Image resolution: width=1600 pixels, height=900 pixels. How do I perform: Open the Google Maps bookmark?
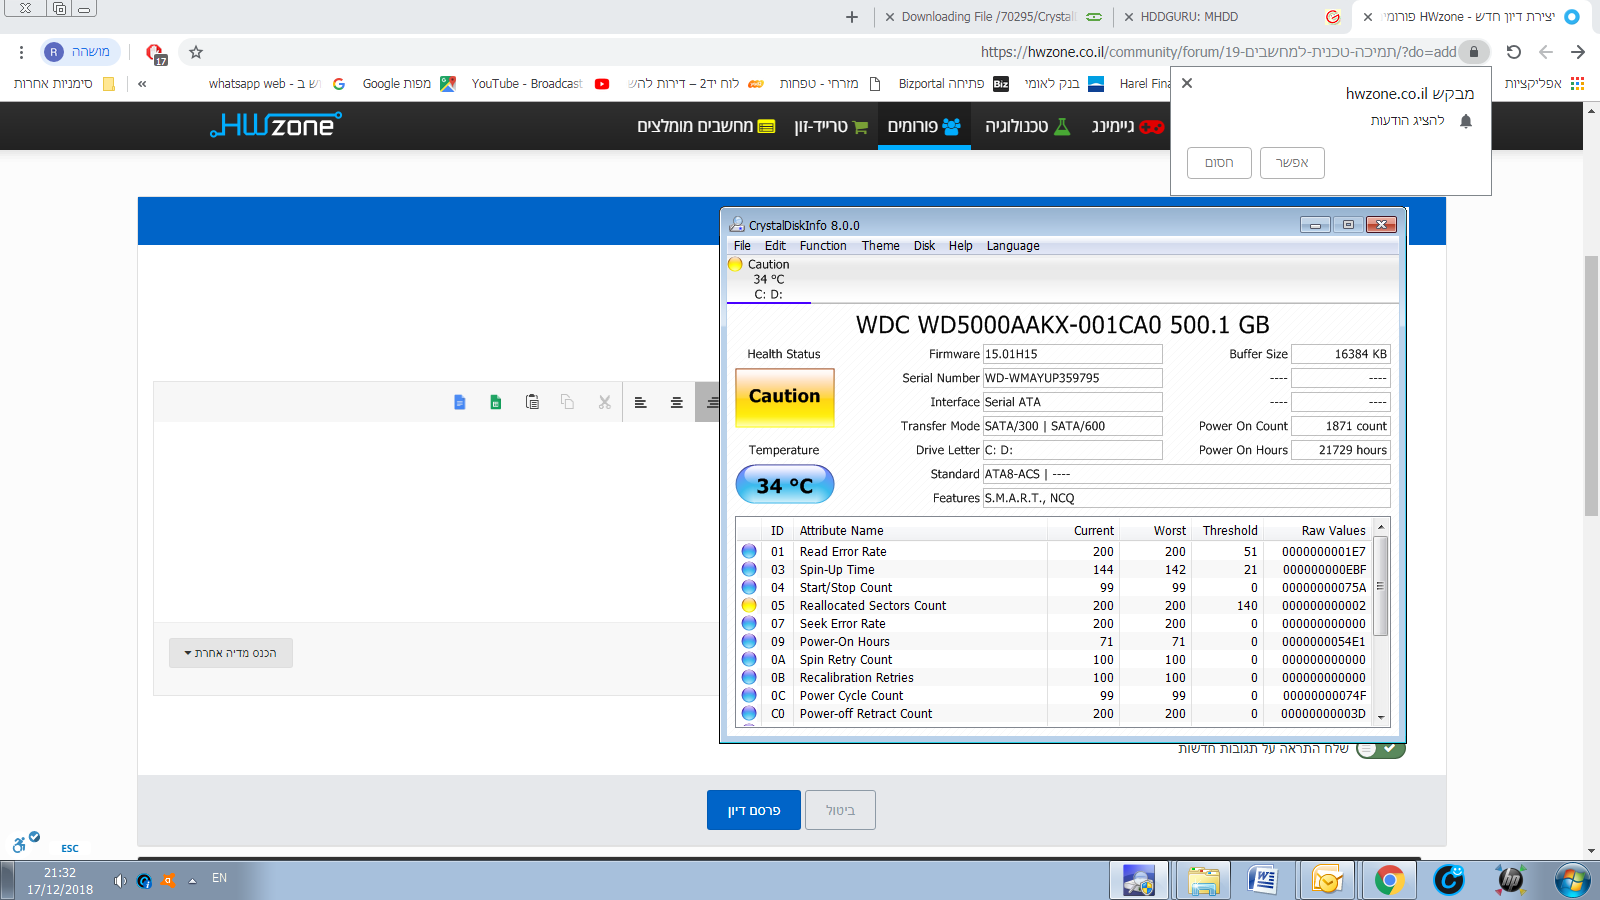(408, 84)
